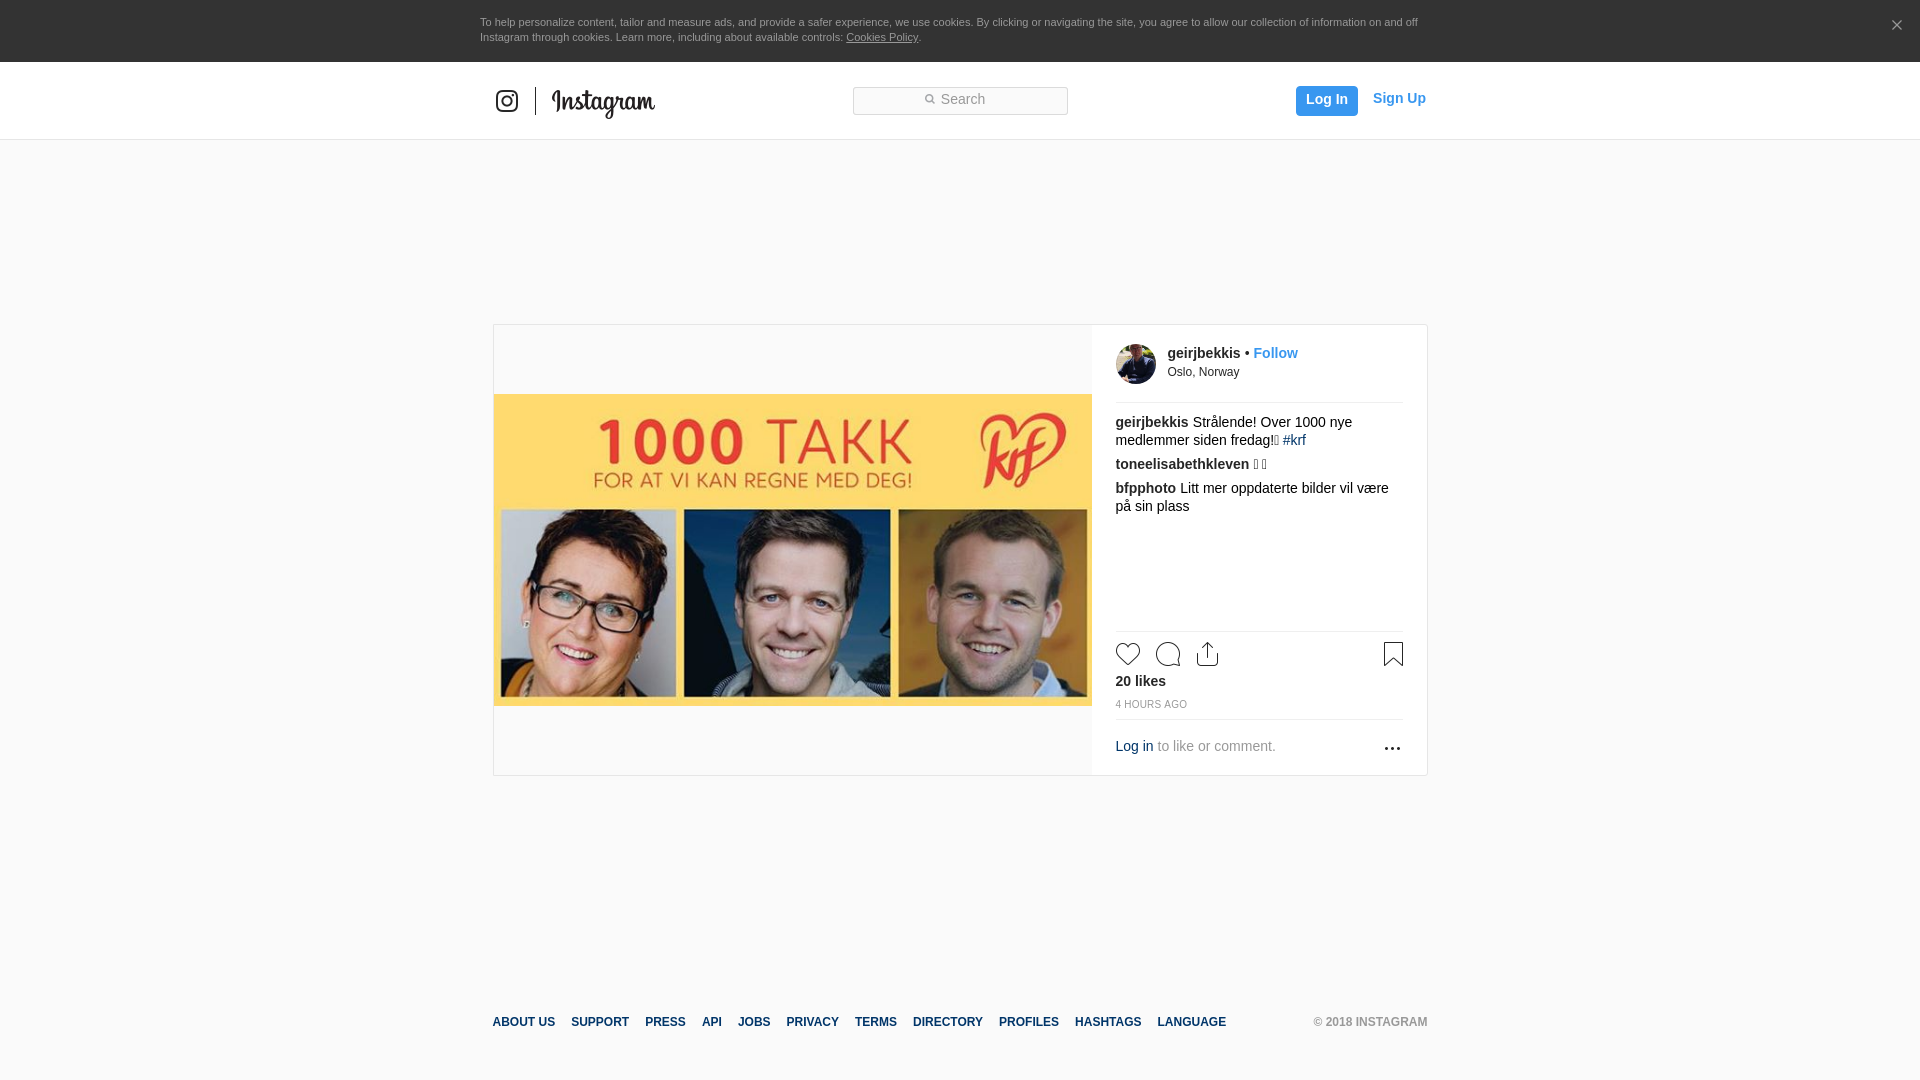Open the Sign Up link

pyautogui.click(x=1399, y=98)
